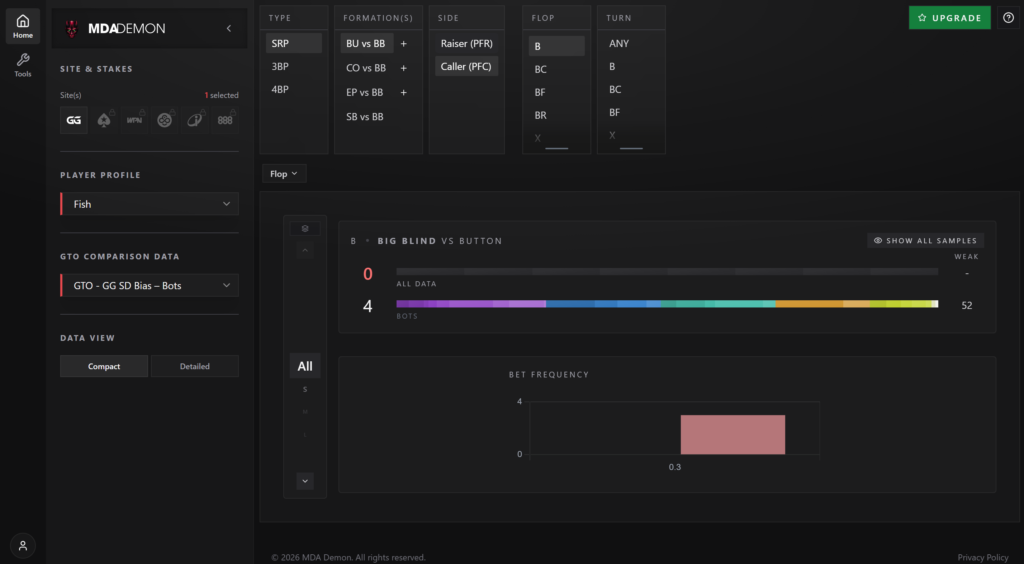Open the user account profile icon
The image size is (1024, 564).
tap(23, 545)
